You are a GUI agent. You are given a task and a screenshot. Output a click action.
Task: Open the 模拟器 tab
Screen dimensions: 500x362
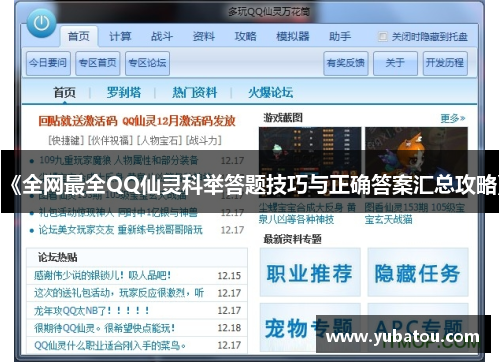(x=293, y=36)
